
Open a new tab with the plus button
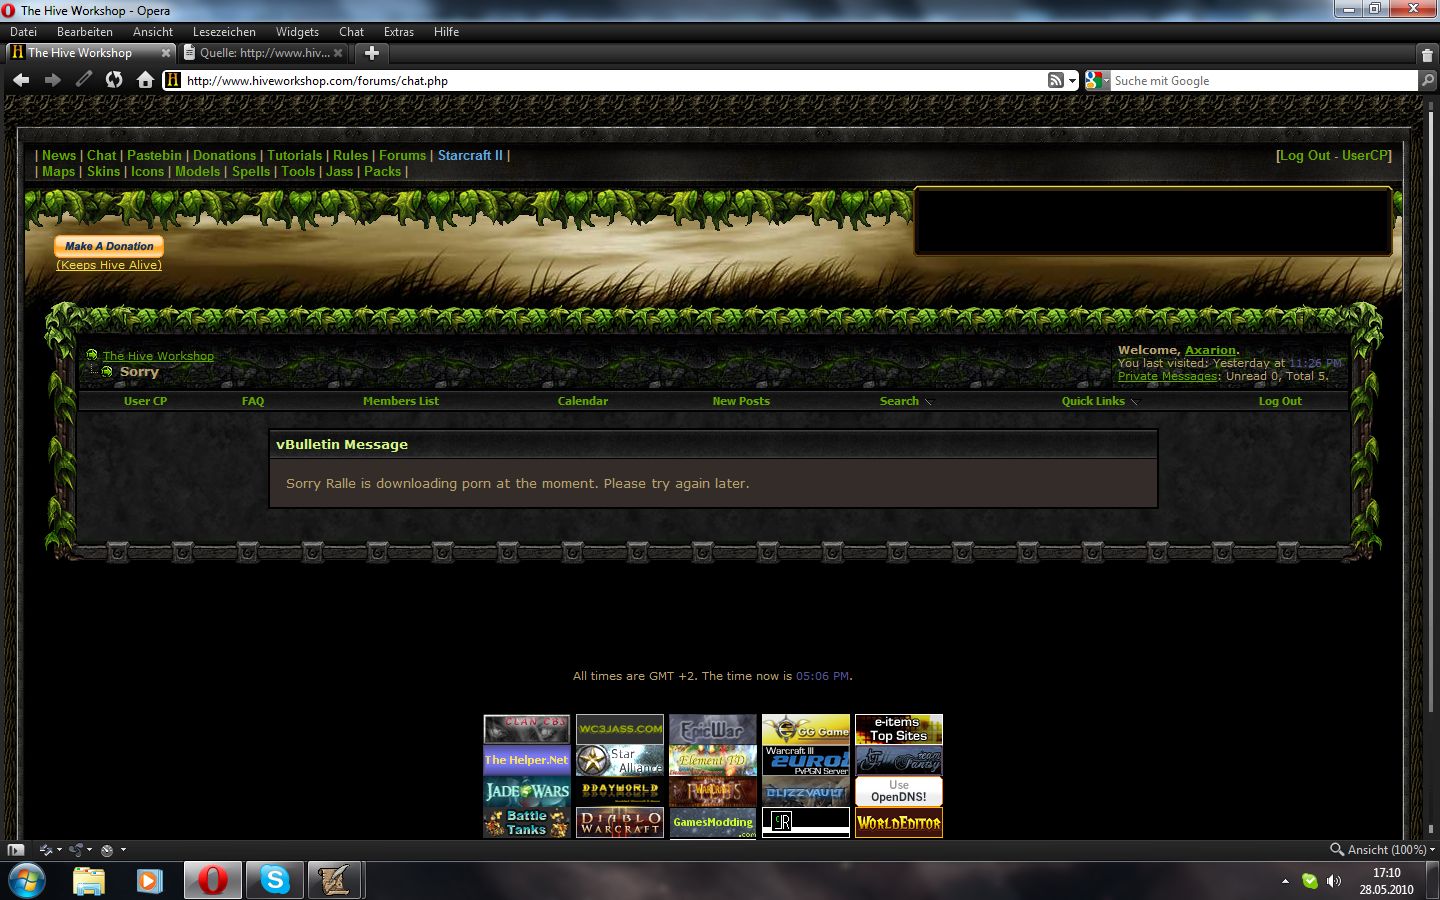[372, 53]
